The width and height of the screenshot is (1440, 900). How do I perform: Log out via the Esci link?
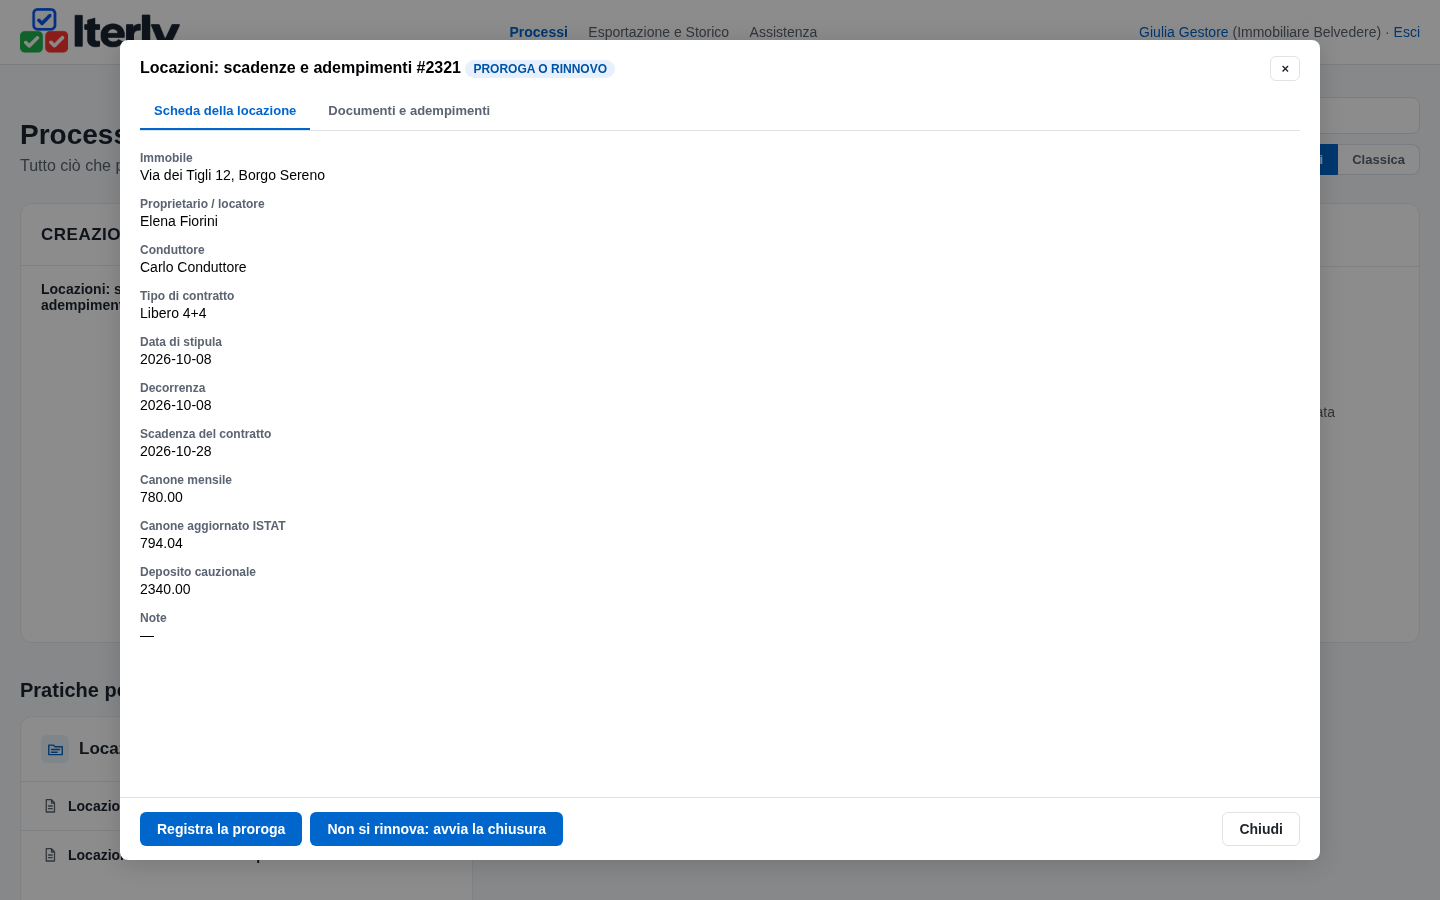[1406, 32]
